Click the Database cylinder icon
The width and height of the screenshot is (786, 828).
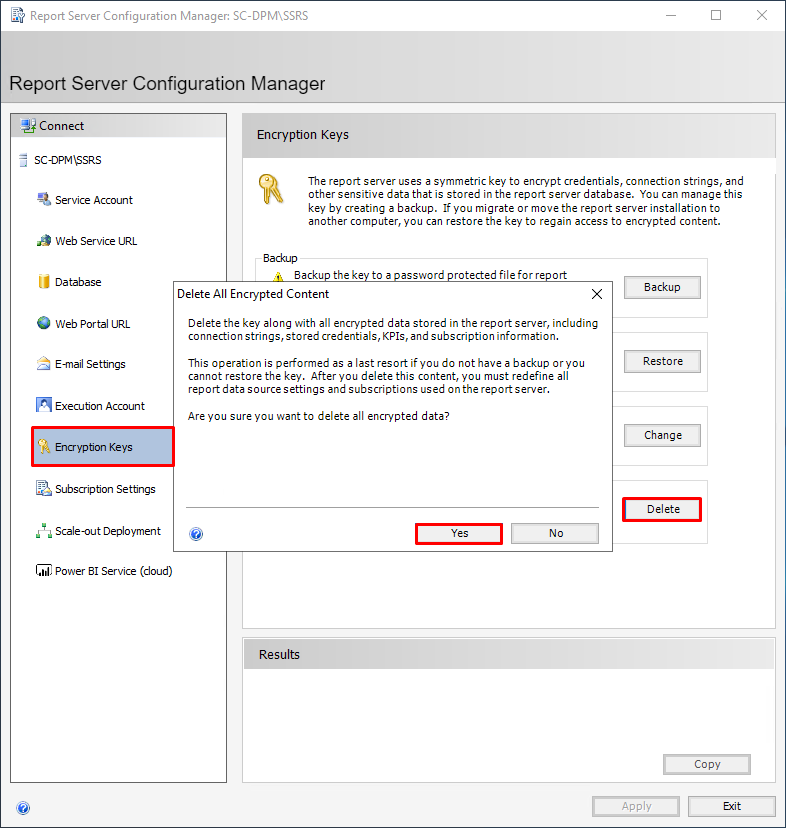(x=44, y=281)
